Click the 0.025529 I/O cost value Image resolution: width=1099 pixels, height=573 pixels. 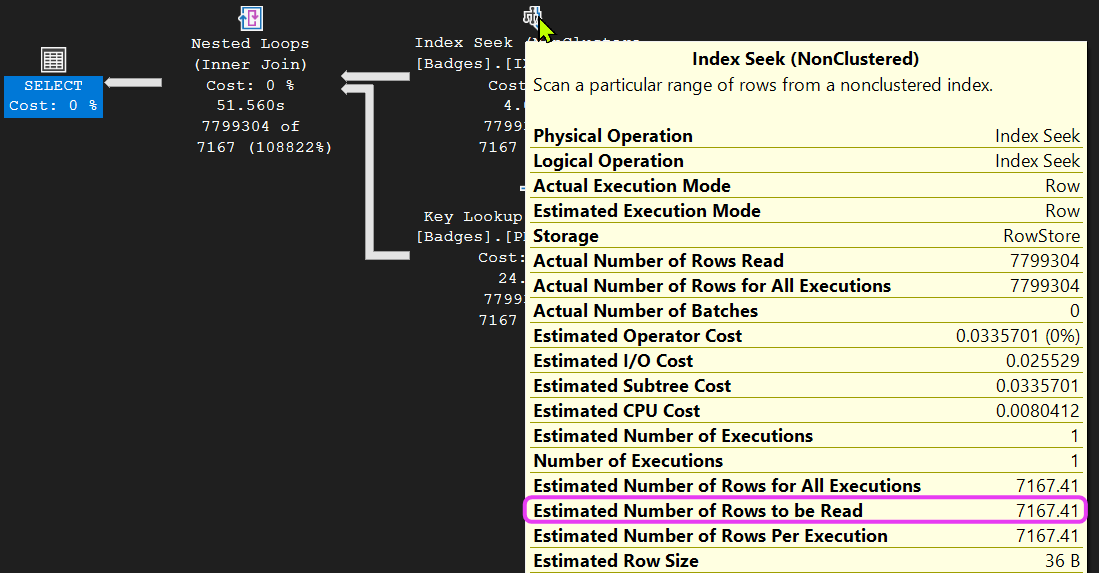(1043, 361)
